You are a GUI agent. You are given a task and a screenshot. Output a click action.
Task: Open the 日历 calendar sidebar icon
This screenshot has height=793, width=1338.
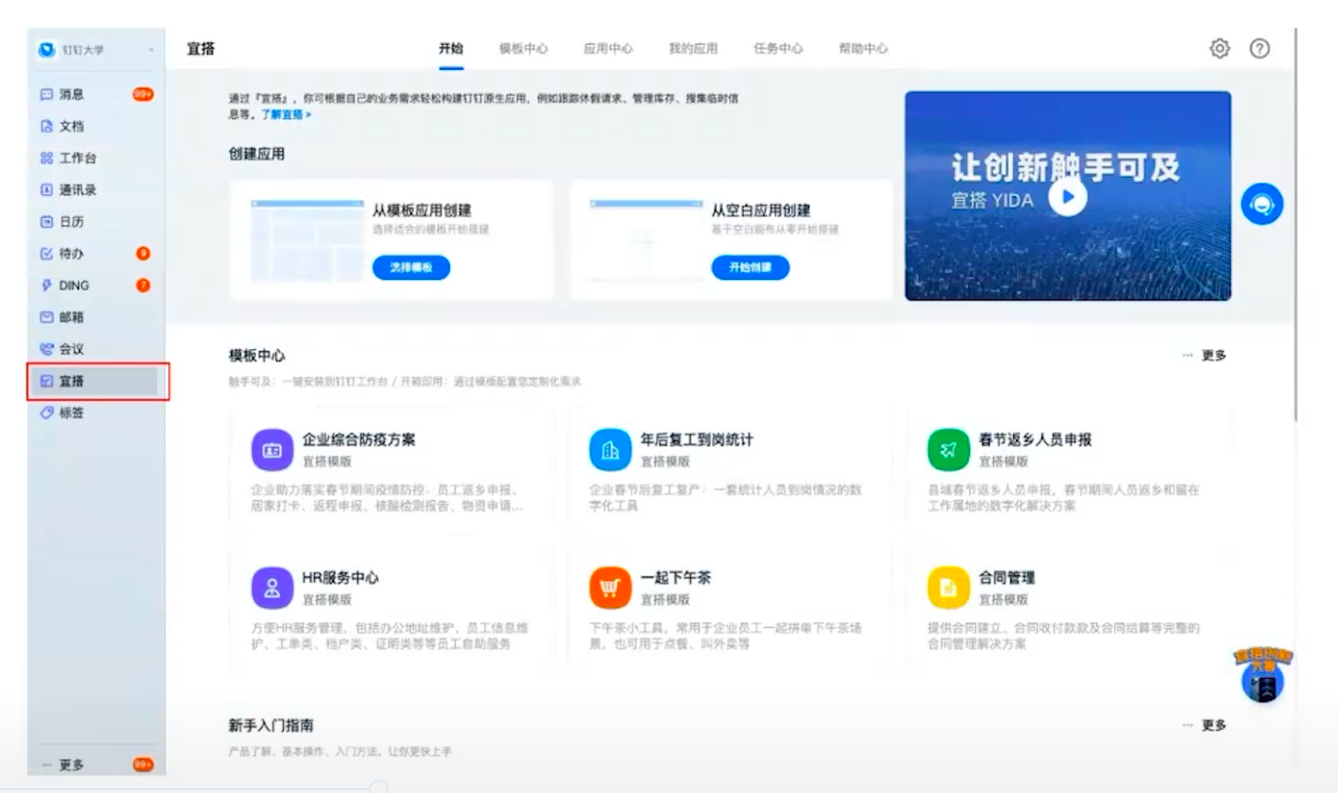pyautogui.click(x=46, y=222)
